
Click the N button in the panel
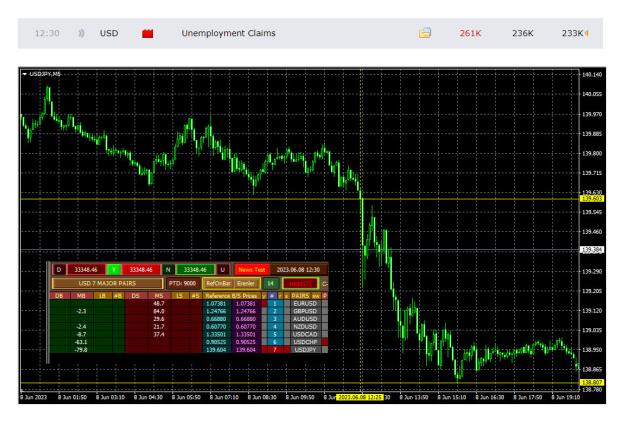coord(168,270)
